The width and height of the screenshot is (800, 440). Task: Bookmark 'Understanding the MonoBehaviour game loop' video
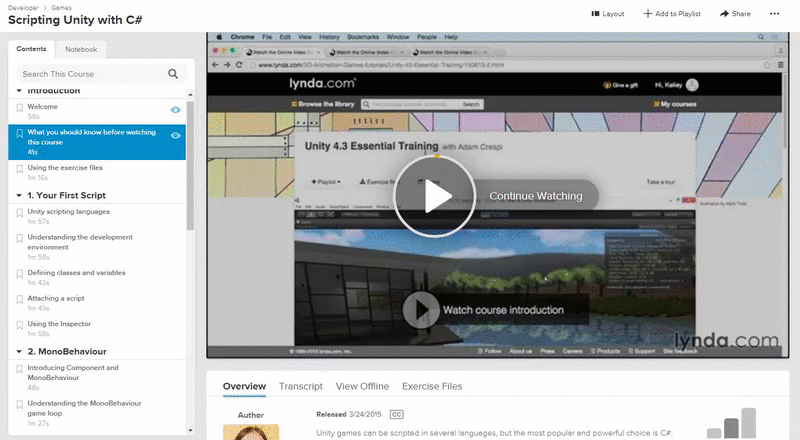[x=19, y=404]
